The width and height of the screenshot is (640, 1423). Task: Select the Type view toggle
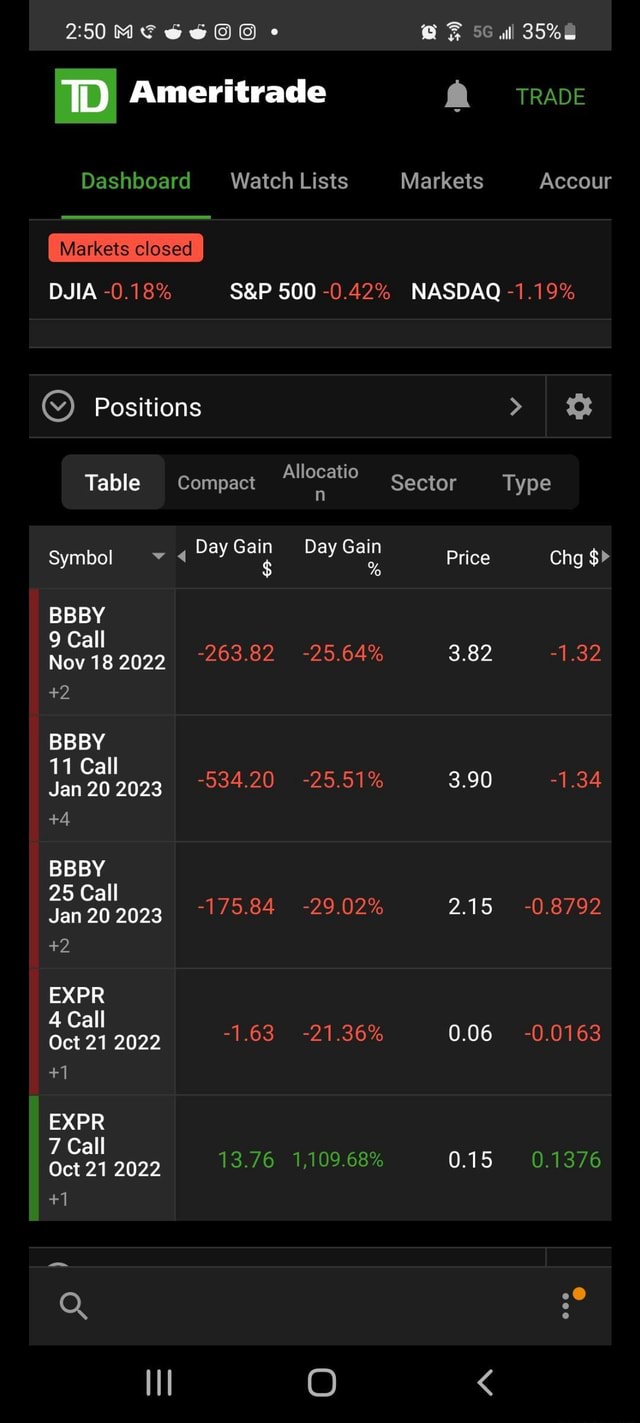526,482
